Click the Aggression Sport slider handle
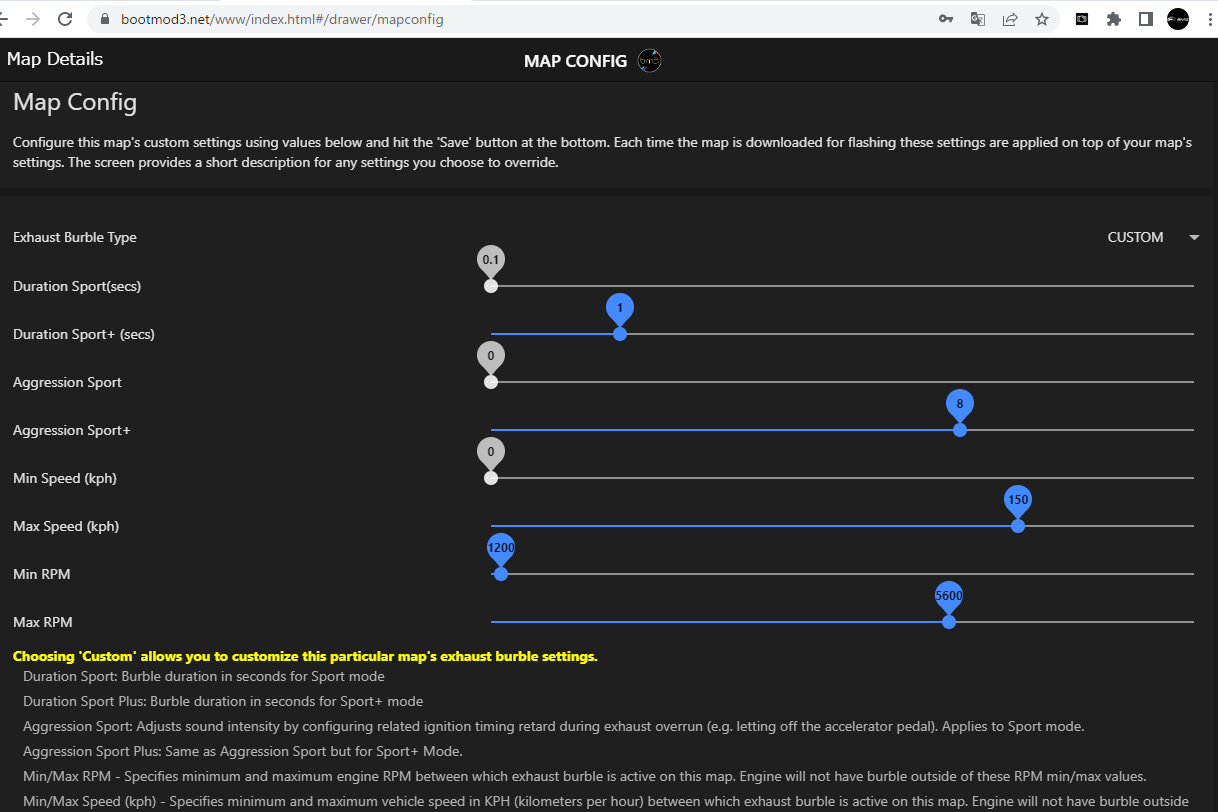Viewport: 1218px width, 812px height. [x=491, y=382]
